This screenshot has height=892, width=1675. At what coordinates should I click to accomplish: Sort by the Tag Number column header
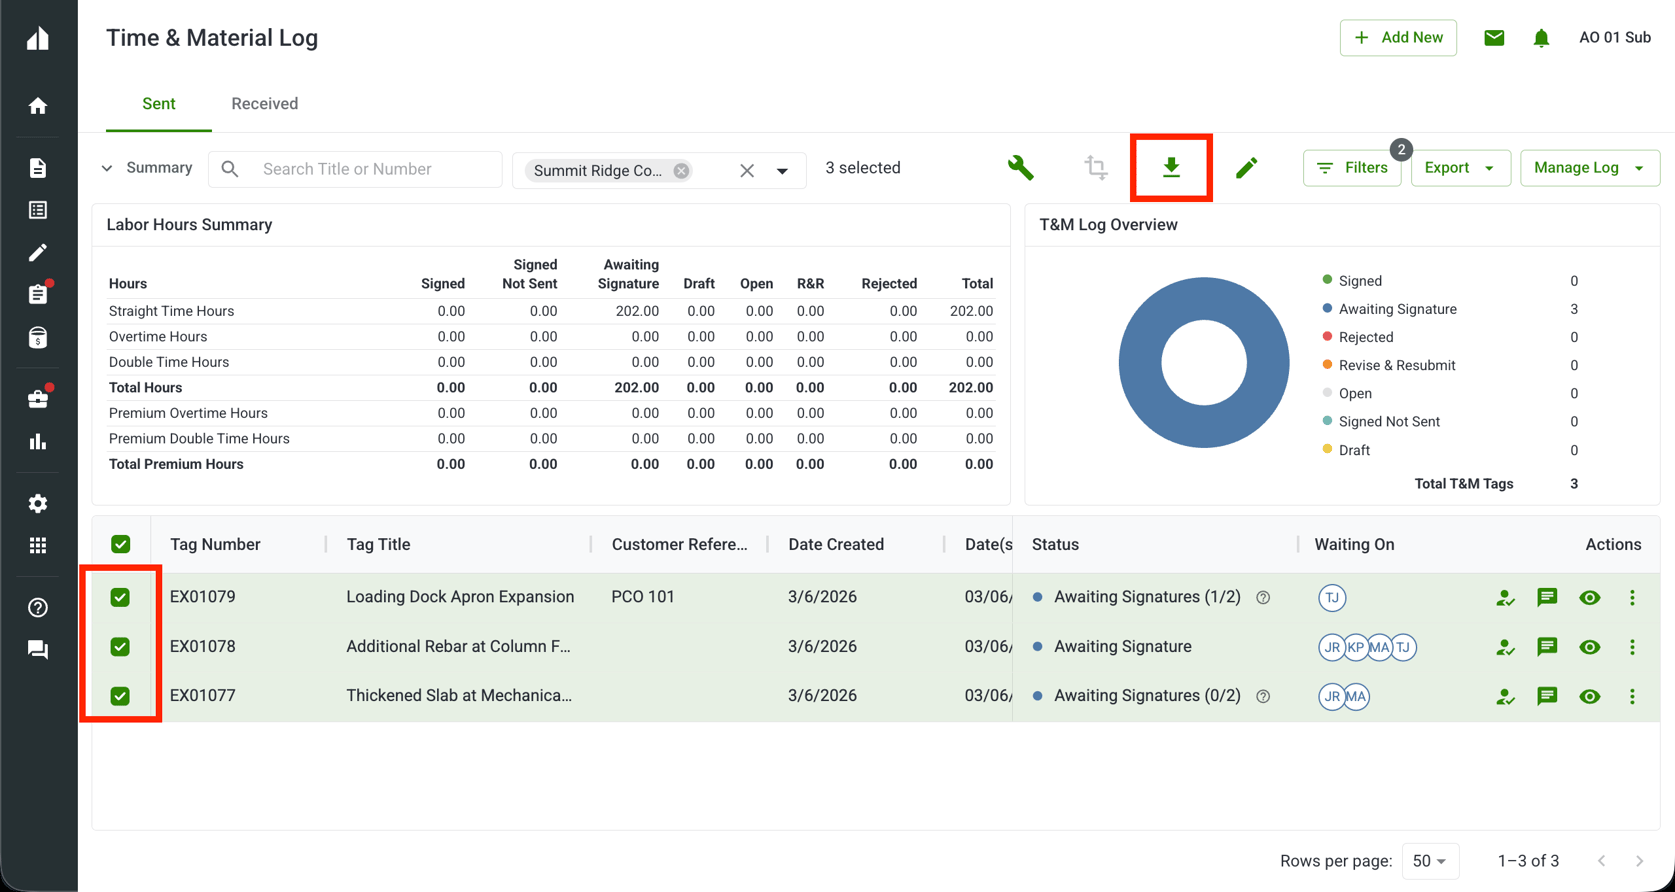point(215,545)
